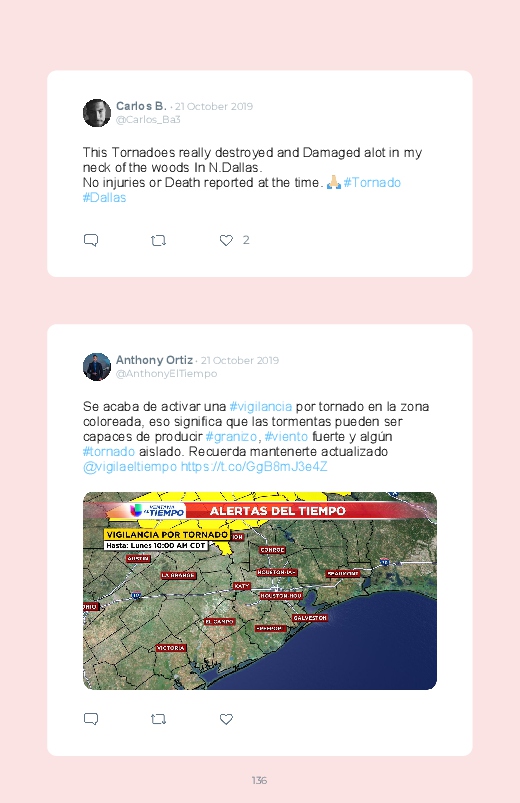Open the #tornado hashtag in Spanish tweet

tap(109, 452)
